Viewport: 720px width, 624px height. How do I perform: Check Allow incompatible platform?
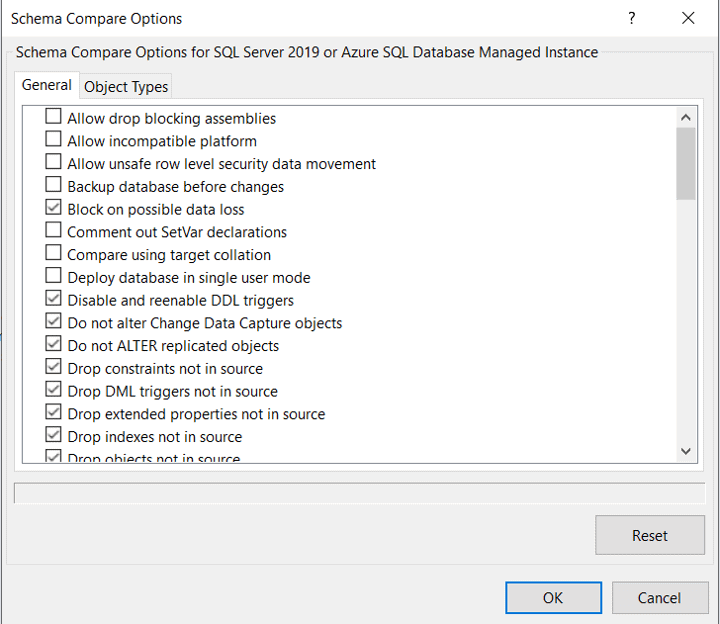click(x=53, y=139)
